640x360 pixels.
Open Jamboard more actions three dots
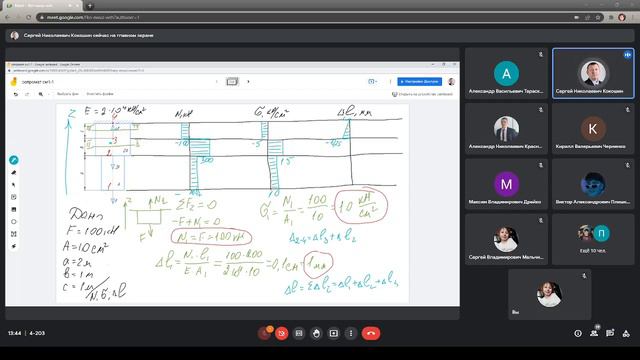pyautogui.click(x=390, y=82)
